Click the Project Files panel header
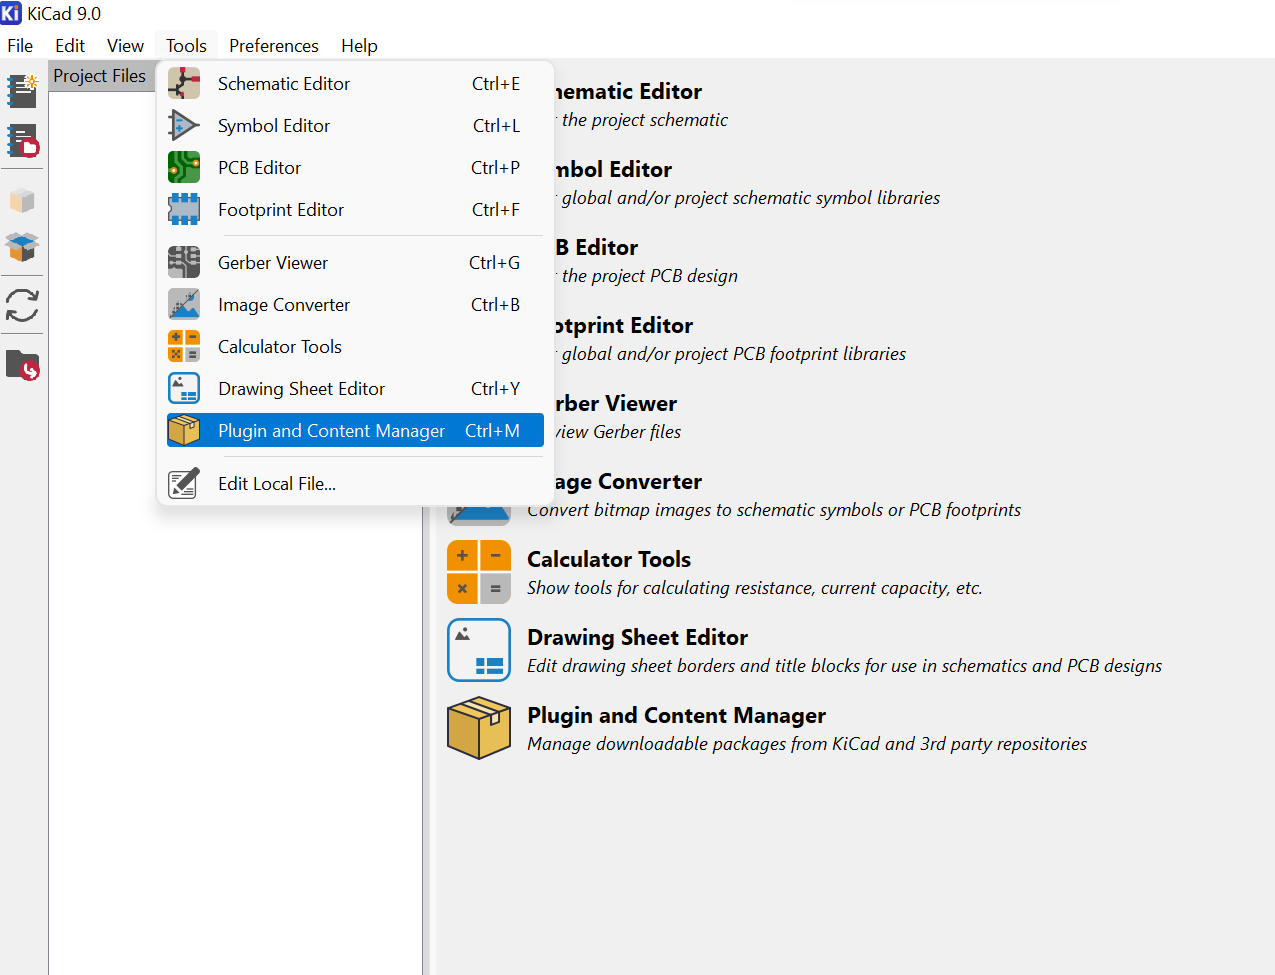Image resolution: width=1275 pixels, height=975 pixels. point(99,76)
